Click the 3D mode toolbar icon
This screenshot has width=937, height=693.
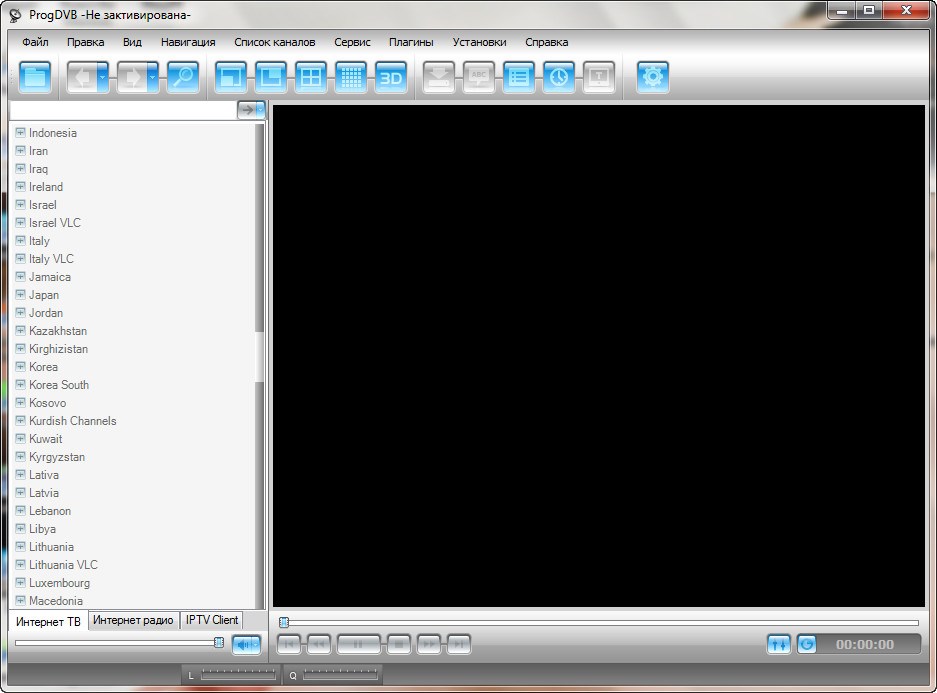pyautogui.click(x=391, y=78)
